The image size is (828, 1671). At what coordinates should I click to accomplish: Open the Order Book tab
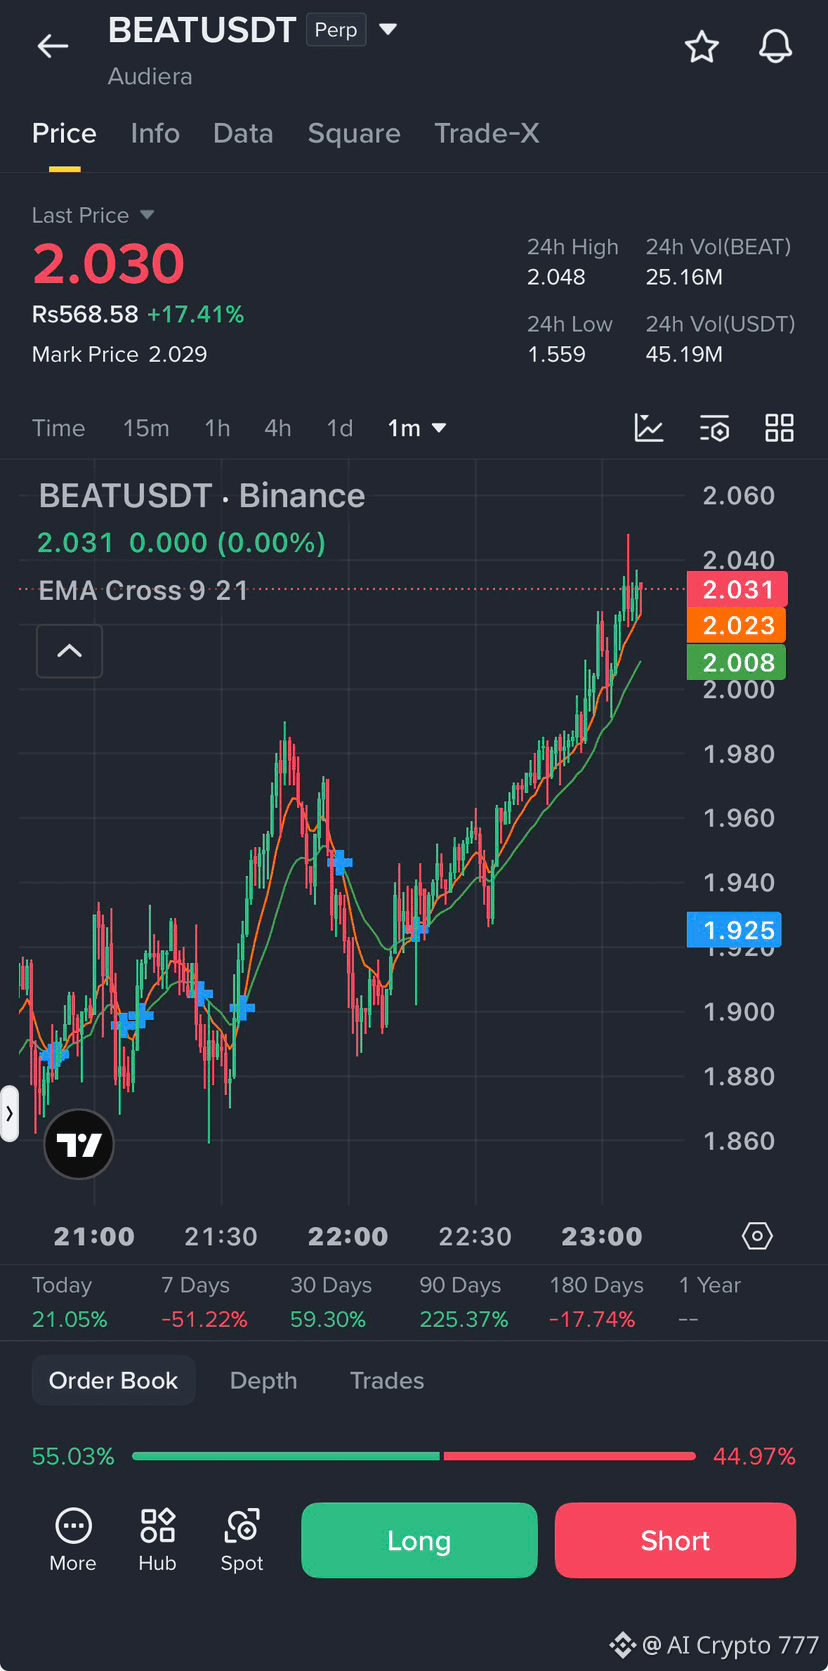click(x=113, y=1380)
